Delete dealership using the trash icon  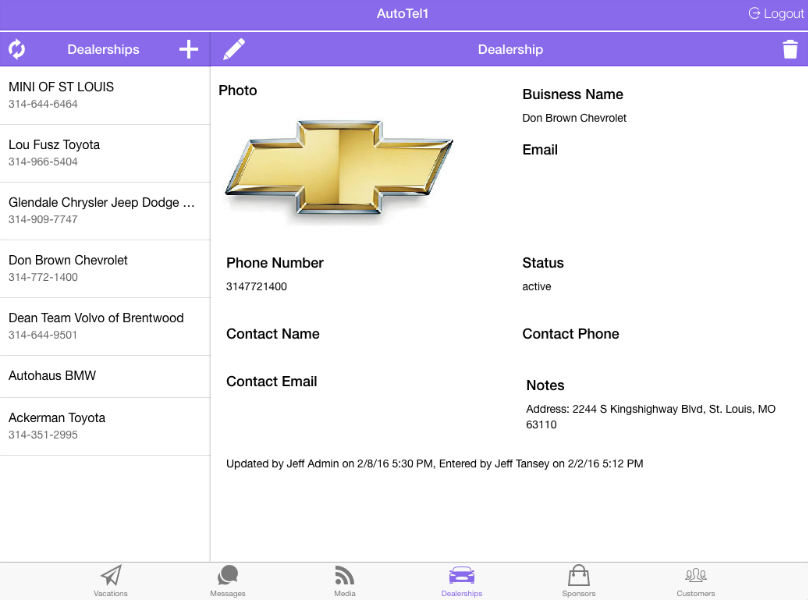click(x=790, y=49)
